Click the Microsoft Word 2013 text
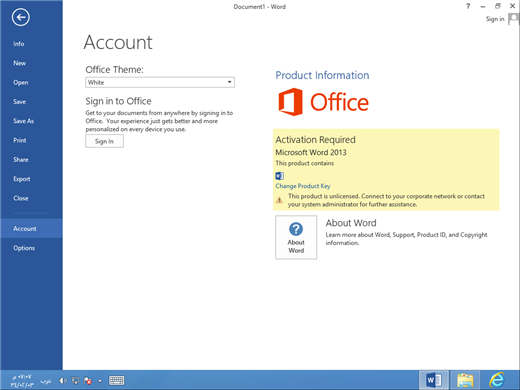This screenshot has height=390, width=520. [x=311, y=152]
